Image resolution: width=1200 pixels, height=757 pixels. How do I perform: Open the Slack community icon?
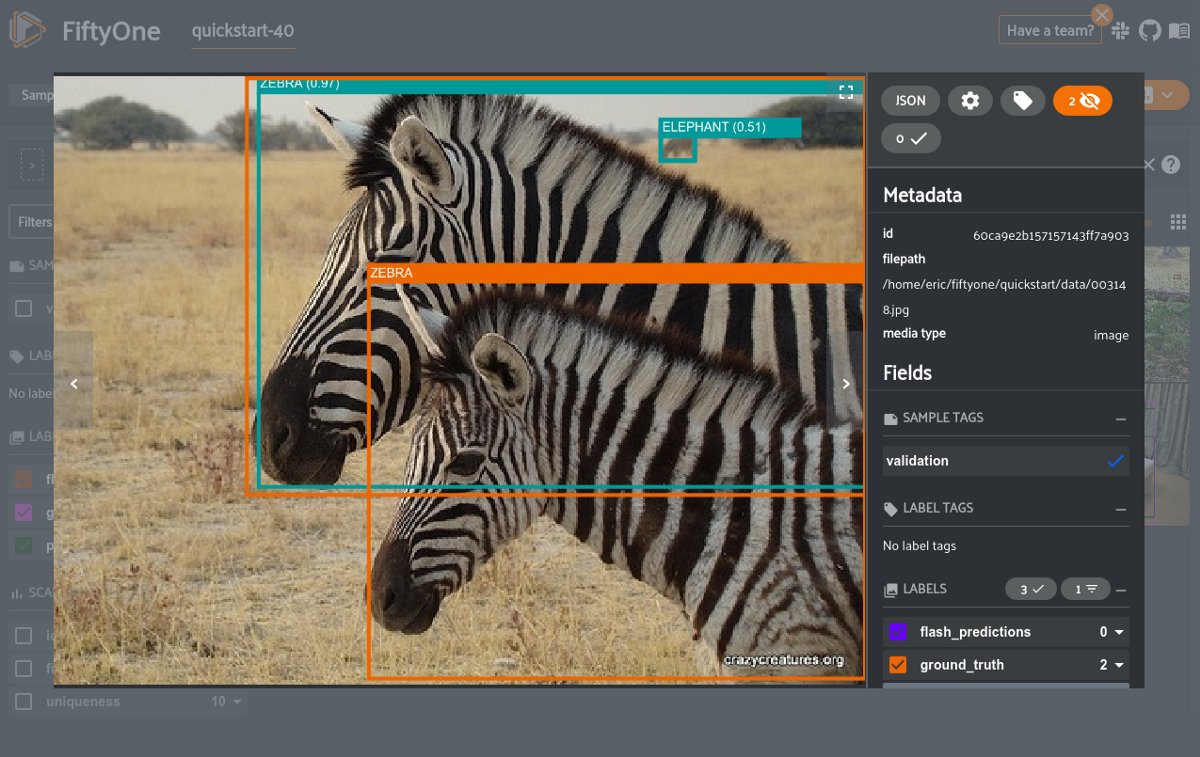(x=1121, y=31)
